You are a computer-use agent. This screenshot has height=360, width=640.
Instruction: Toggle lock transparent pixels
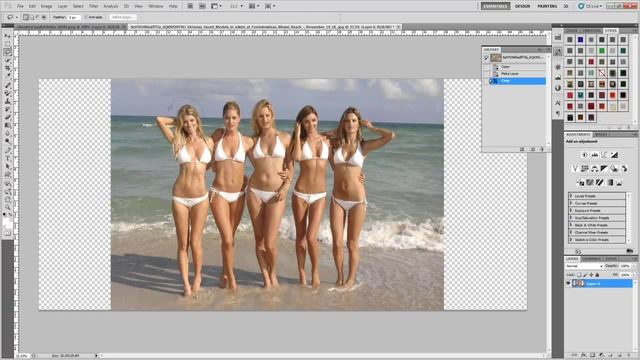point(579,275)
